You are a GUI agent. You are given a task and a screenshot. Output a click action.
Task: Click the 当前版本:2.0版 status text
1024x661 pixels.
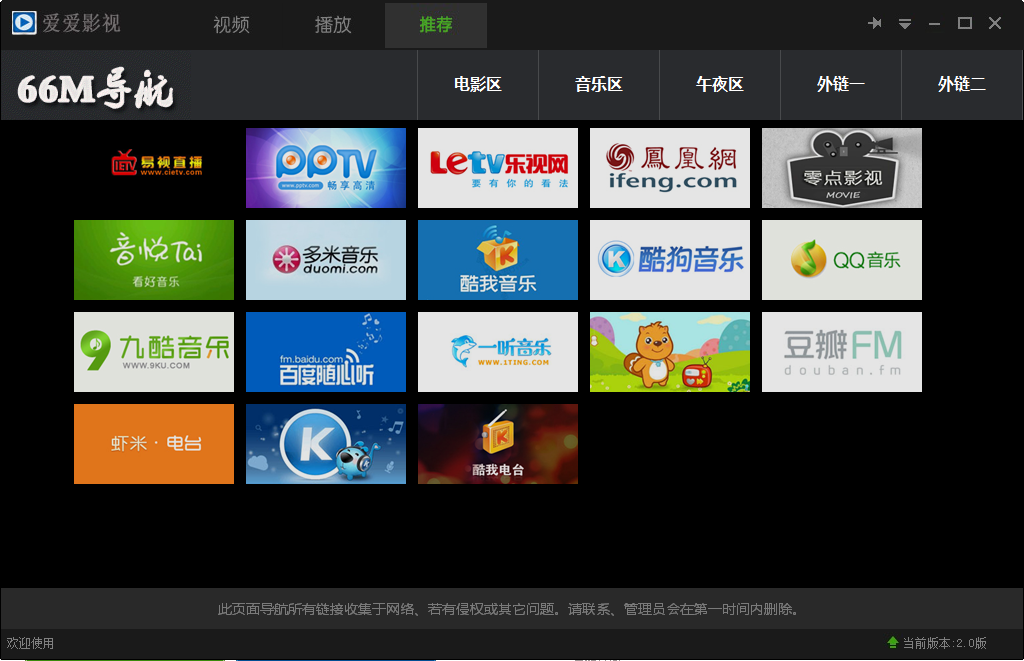point(944,643)
